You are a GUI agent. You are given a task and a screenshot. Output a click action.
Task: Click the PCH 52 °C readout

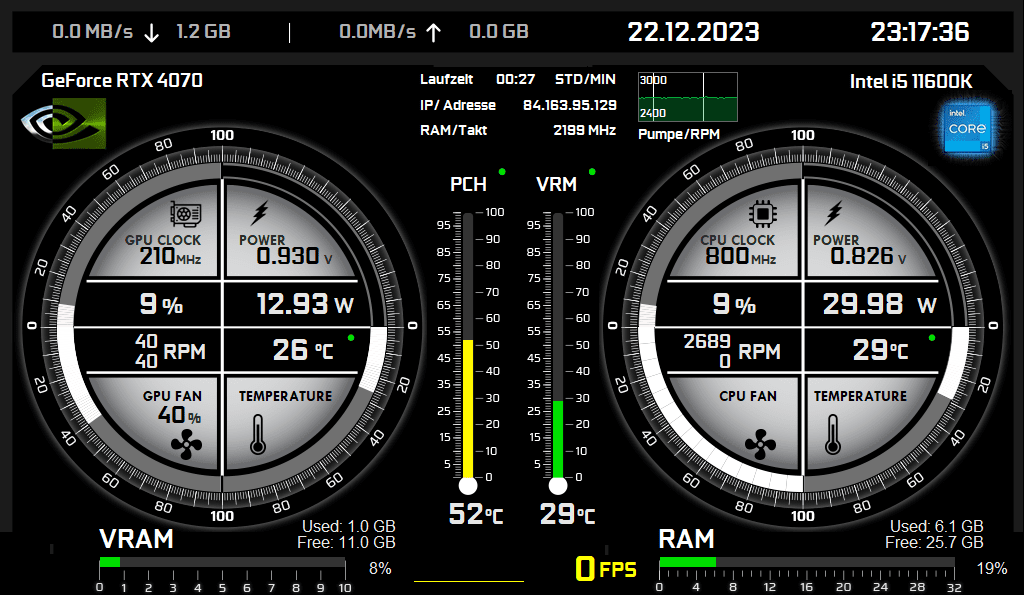[476, 514]
